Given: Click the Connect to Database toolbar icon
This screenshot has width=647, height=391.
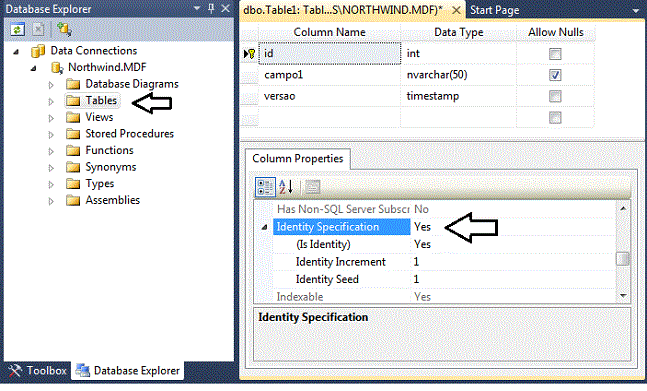Looking at the screenshot, I should click(x=64, y=29).
